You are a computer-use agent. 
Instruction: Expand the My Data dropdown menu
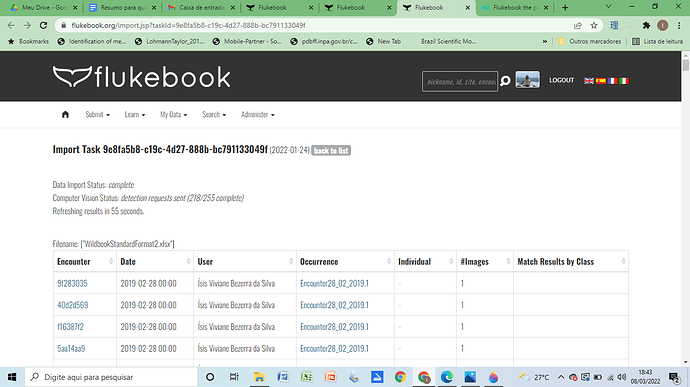[173, 114]
